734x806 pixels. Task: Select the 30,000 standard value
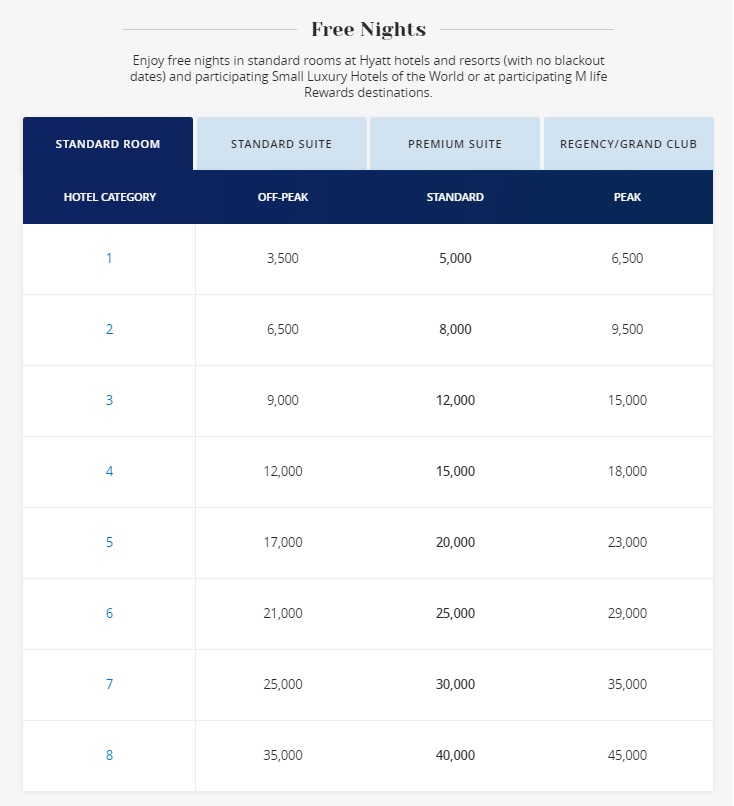(455, 684)
